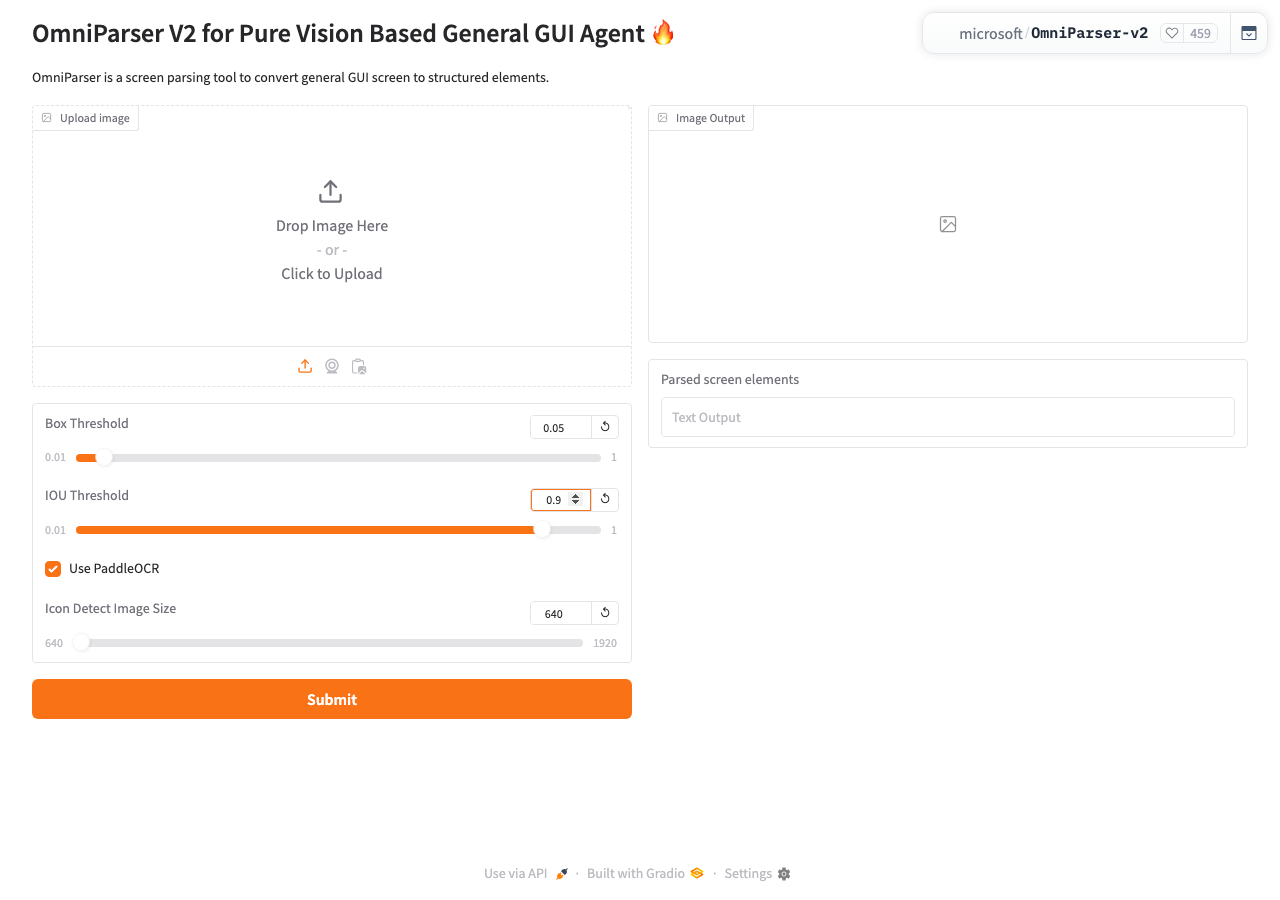Screen dimensions: 1280x900
Task: Reset the Icon Detect Image Size value
Action: [x=605, y=613]
